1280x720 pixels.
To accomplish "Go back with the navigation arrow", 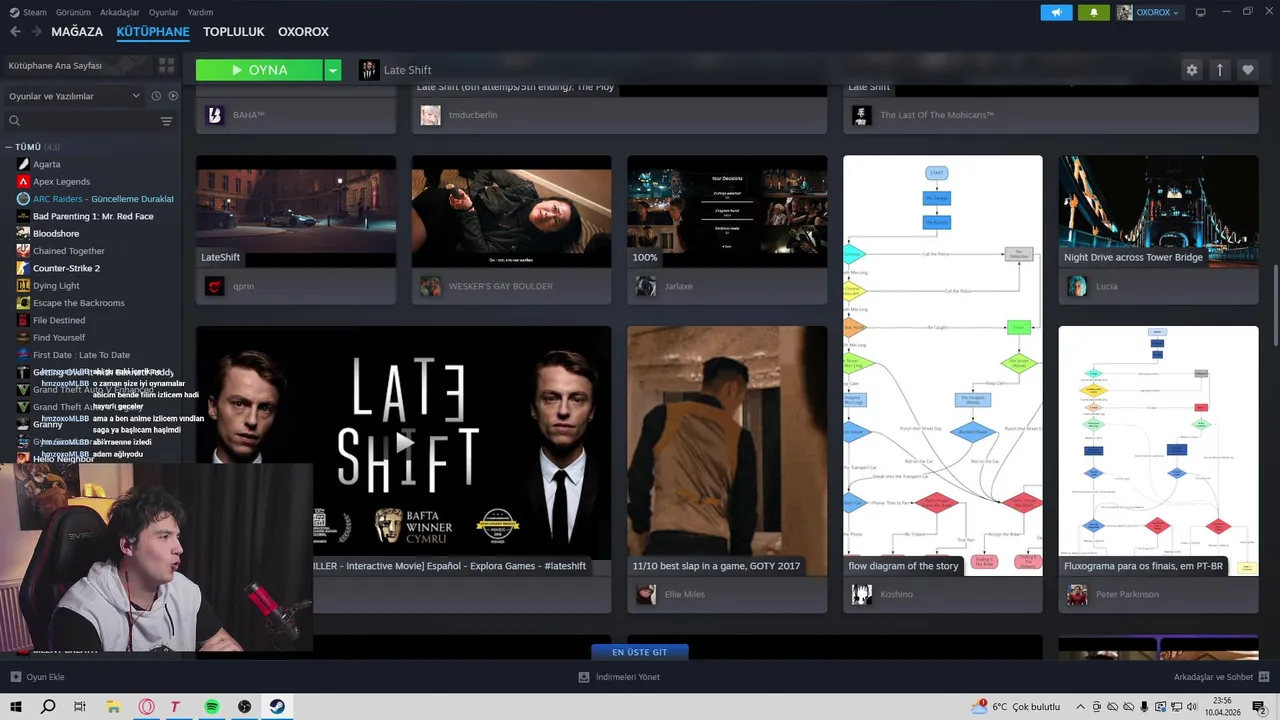I will tap(15, 32).
